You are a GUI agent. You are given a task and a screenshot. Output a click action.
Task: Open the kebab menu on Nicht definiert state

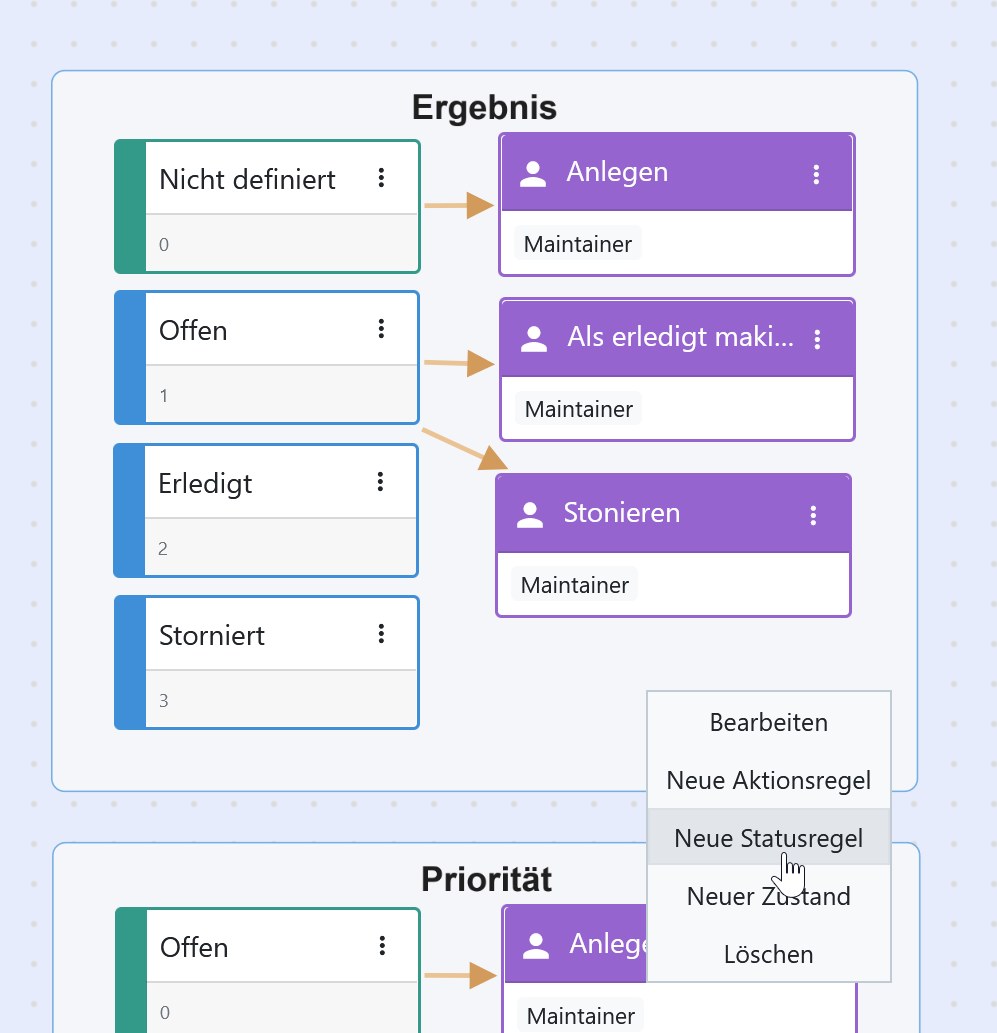(381, 178)
